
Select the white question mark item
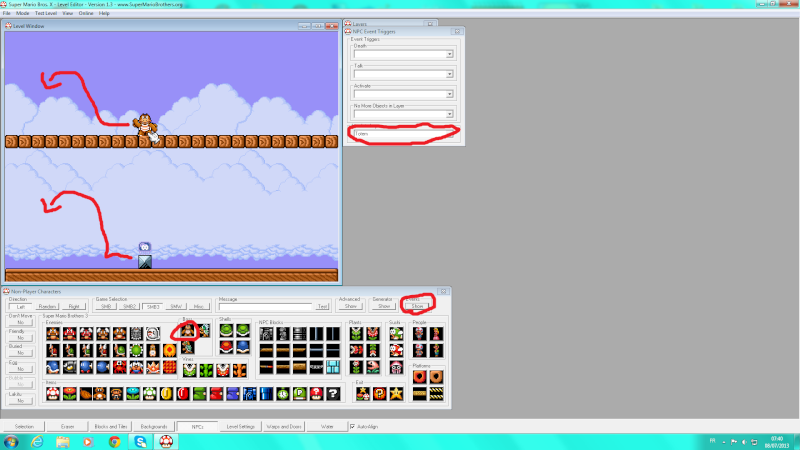[333, 394]
